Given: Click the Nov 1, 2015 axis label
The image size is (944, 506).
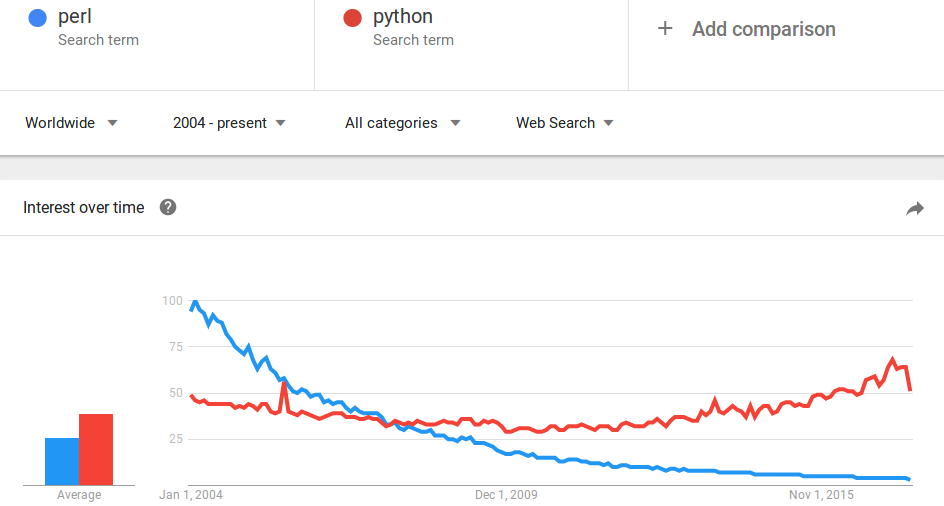Looking at the screenshot, I should (x=821, y=495).
